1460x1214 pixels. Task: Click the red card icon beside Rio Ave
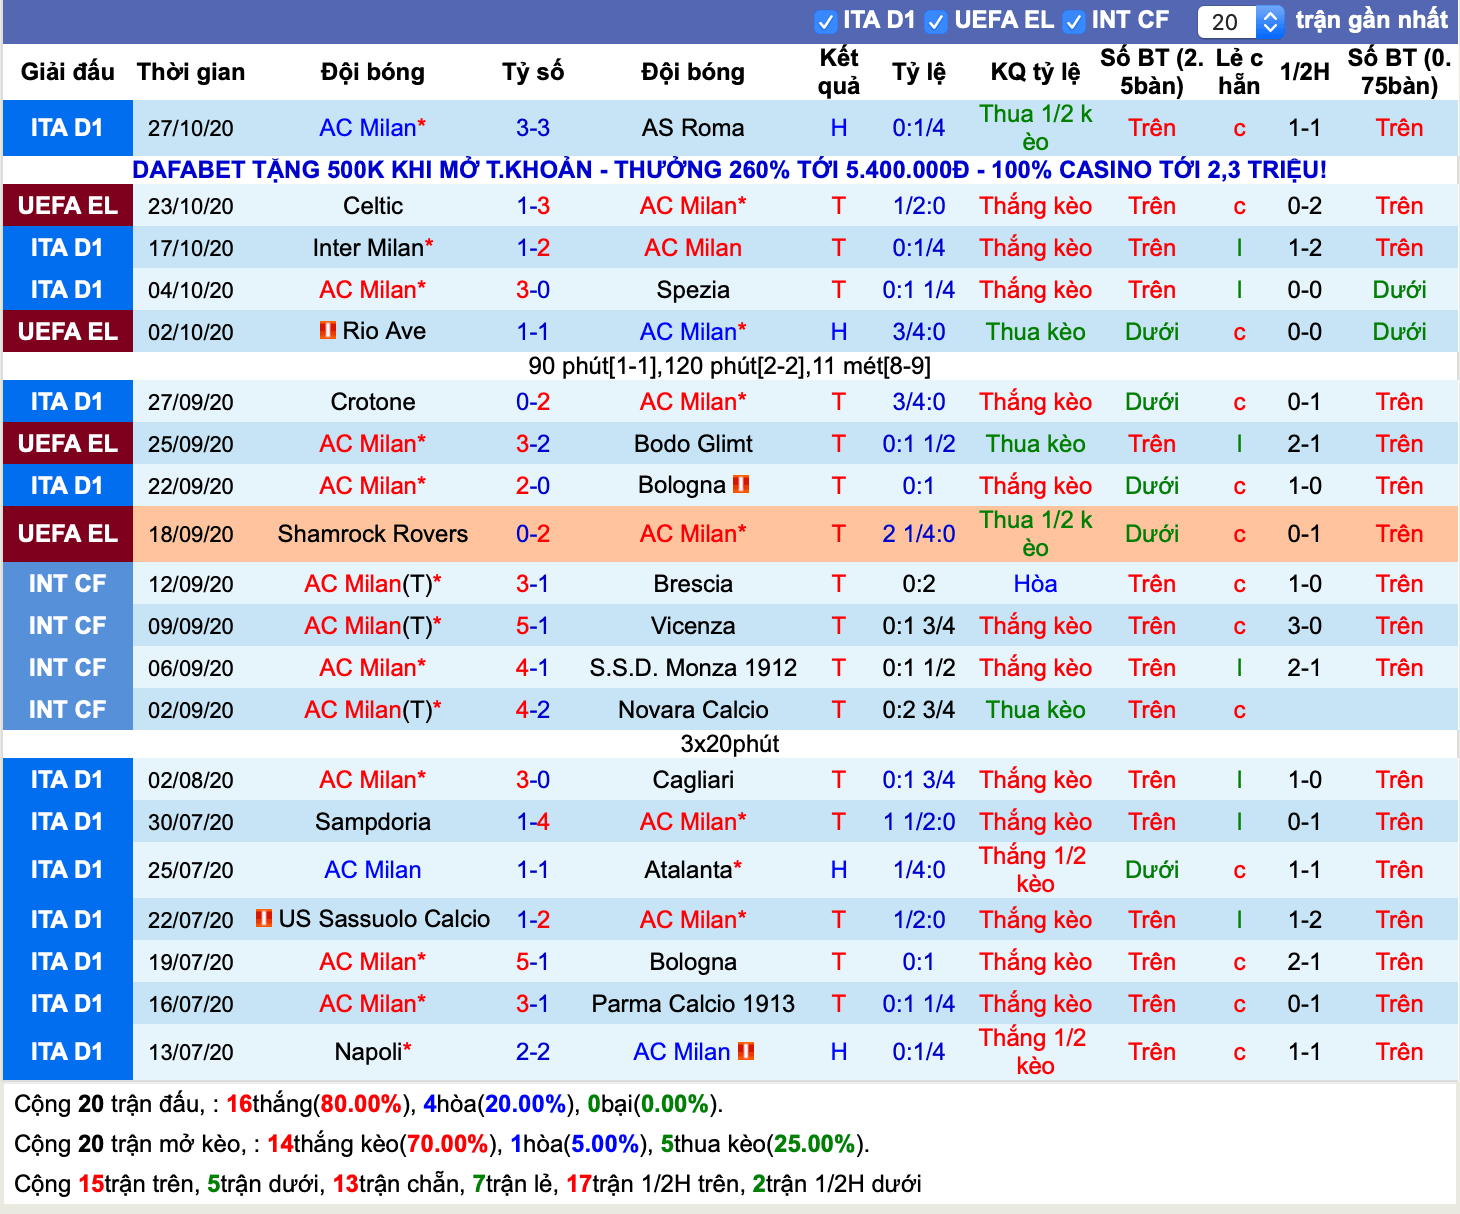[327, 330]
